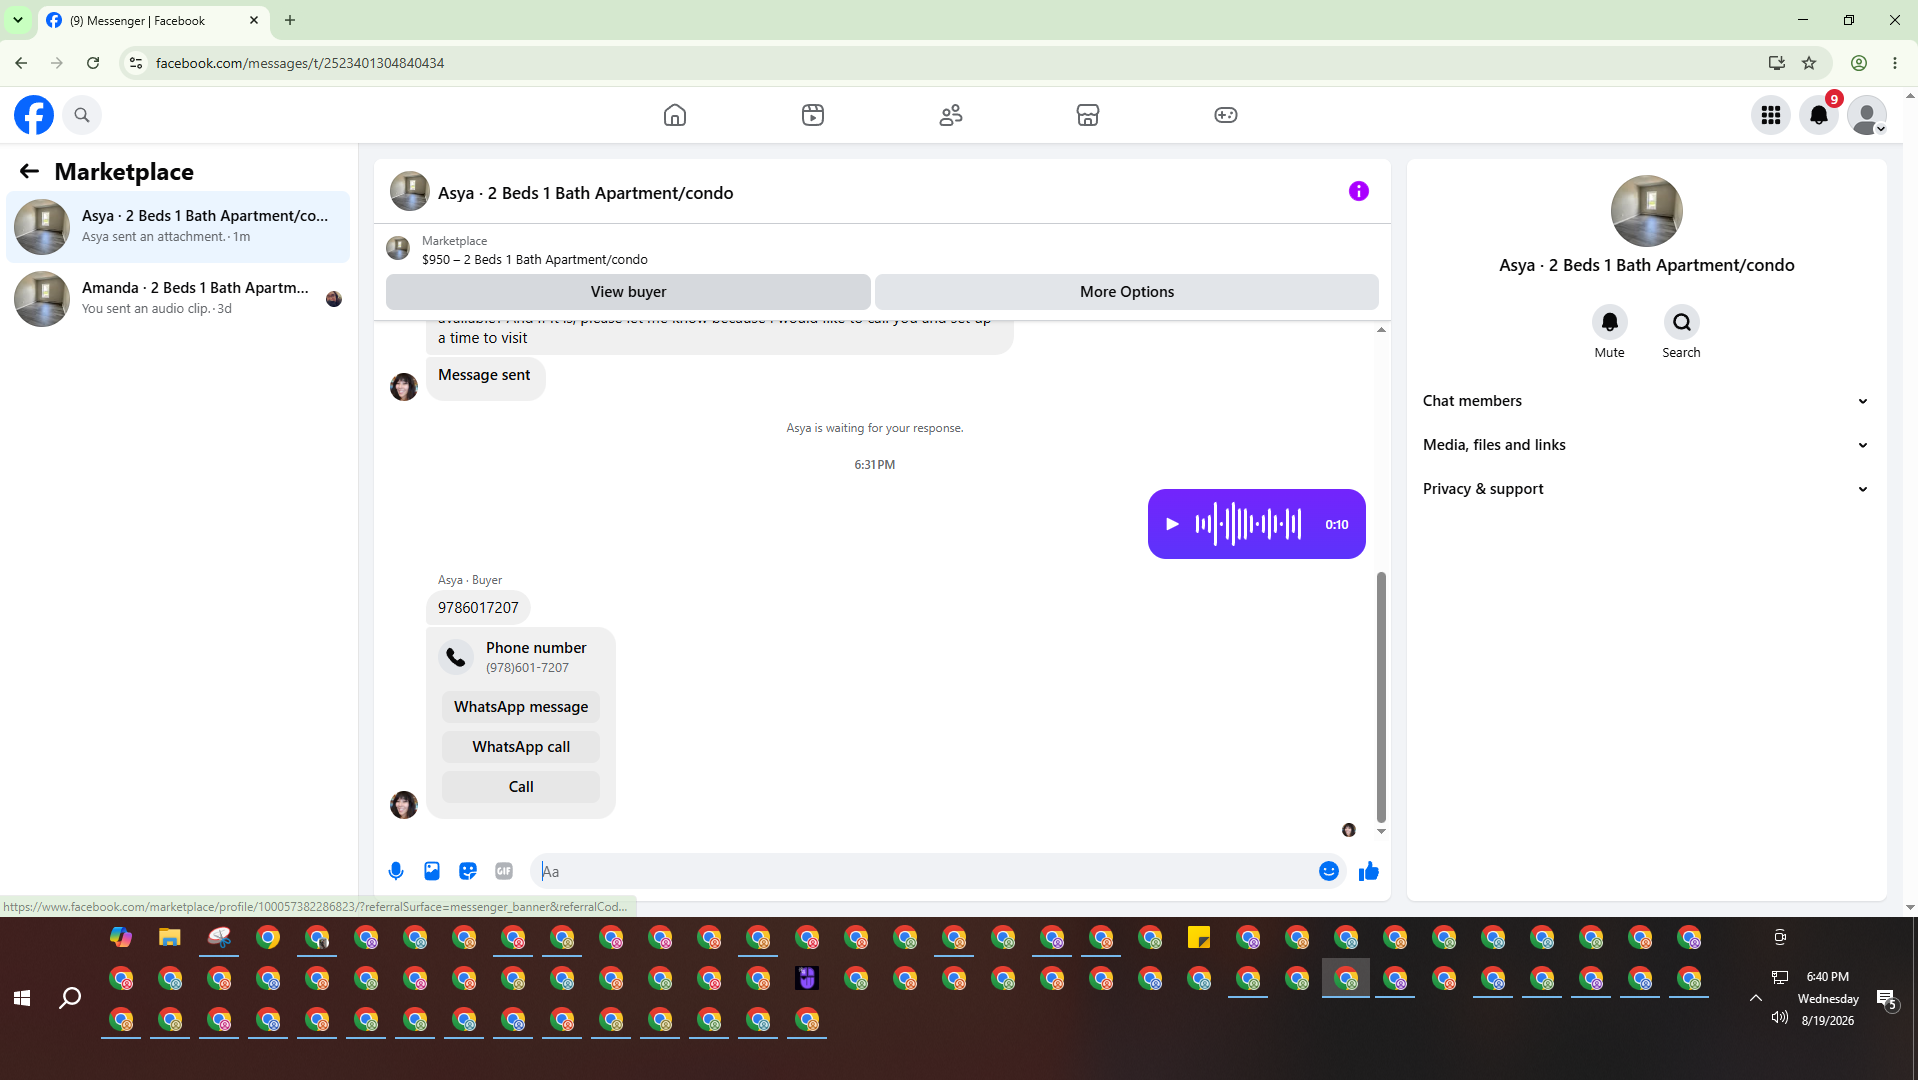1918x1080 pixels.
Task: Open More Options button
Action: (x=1127, y=292)
